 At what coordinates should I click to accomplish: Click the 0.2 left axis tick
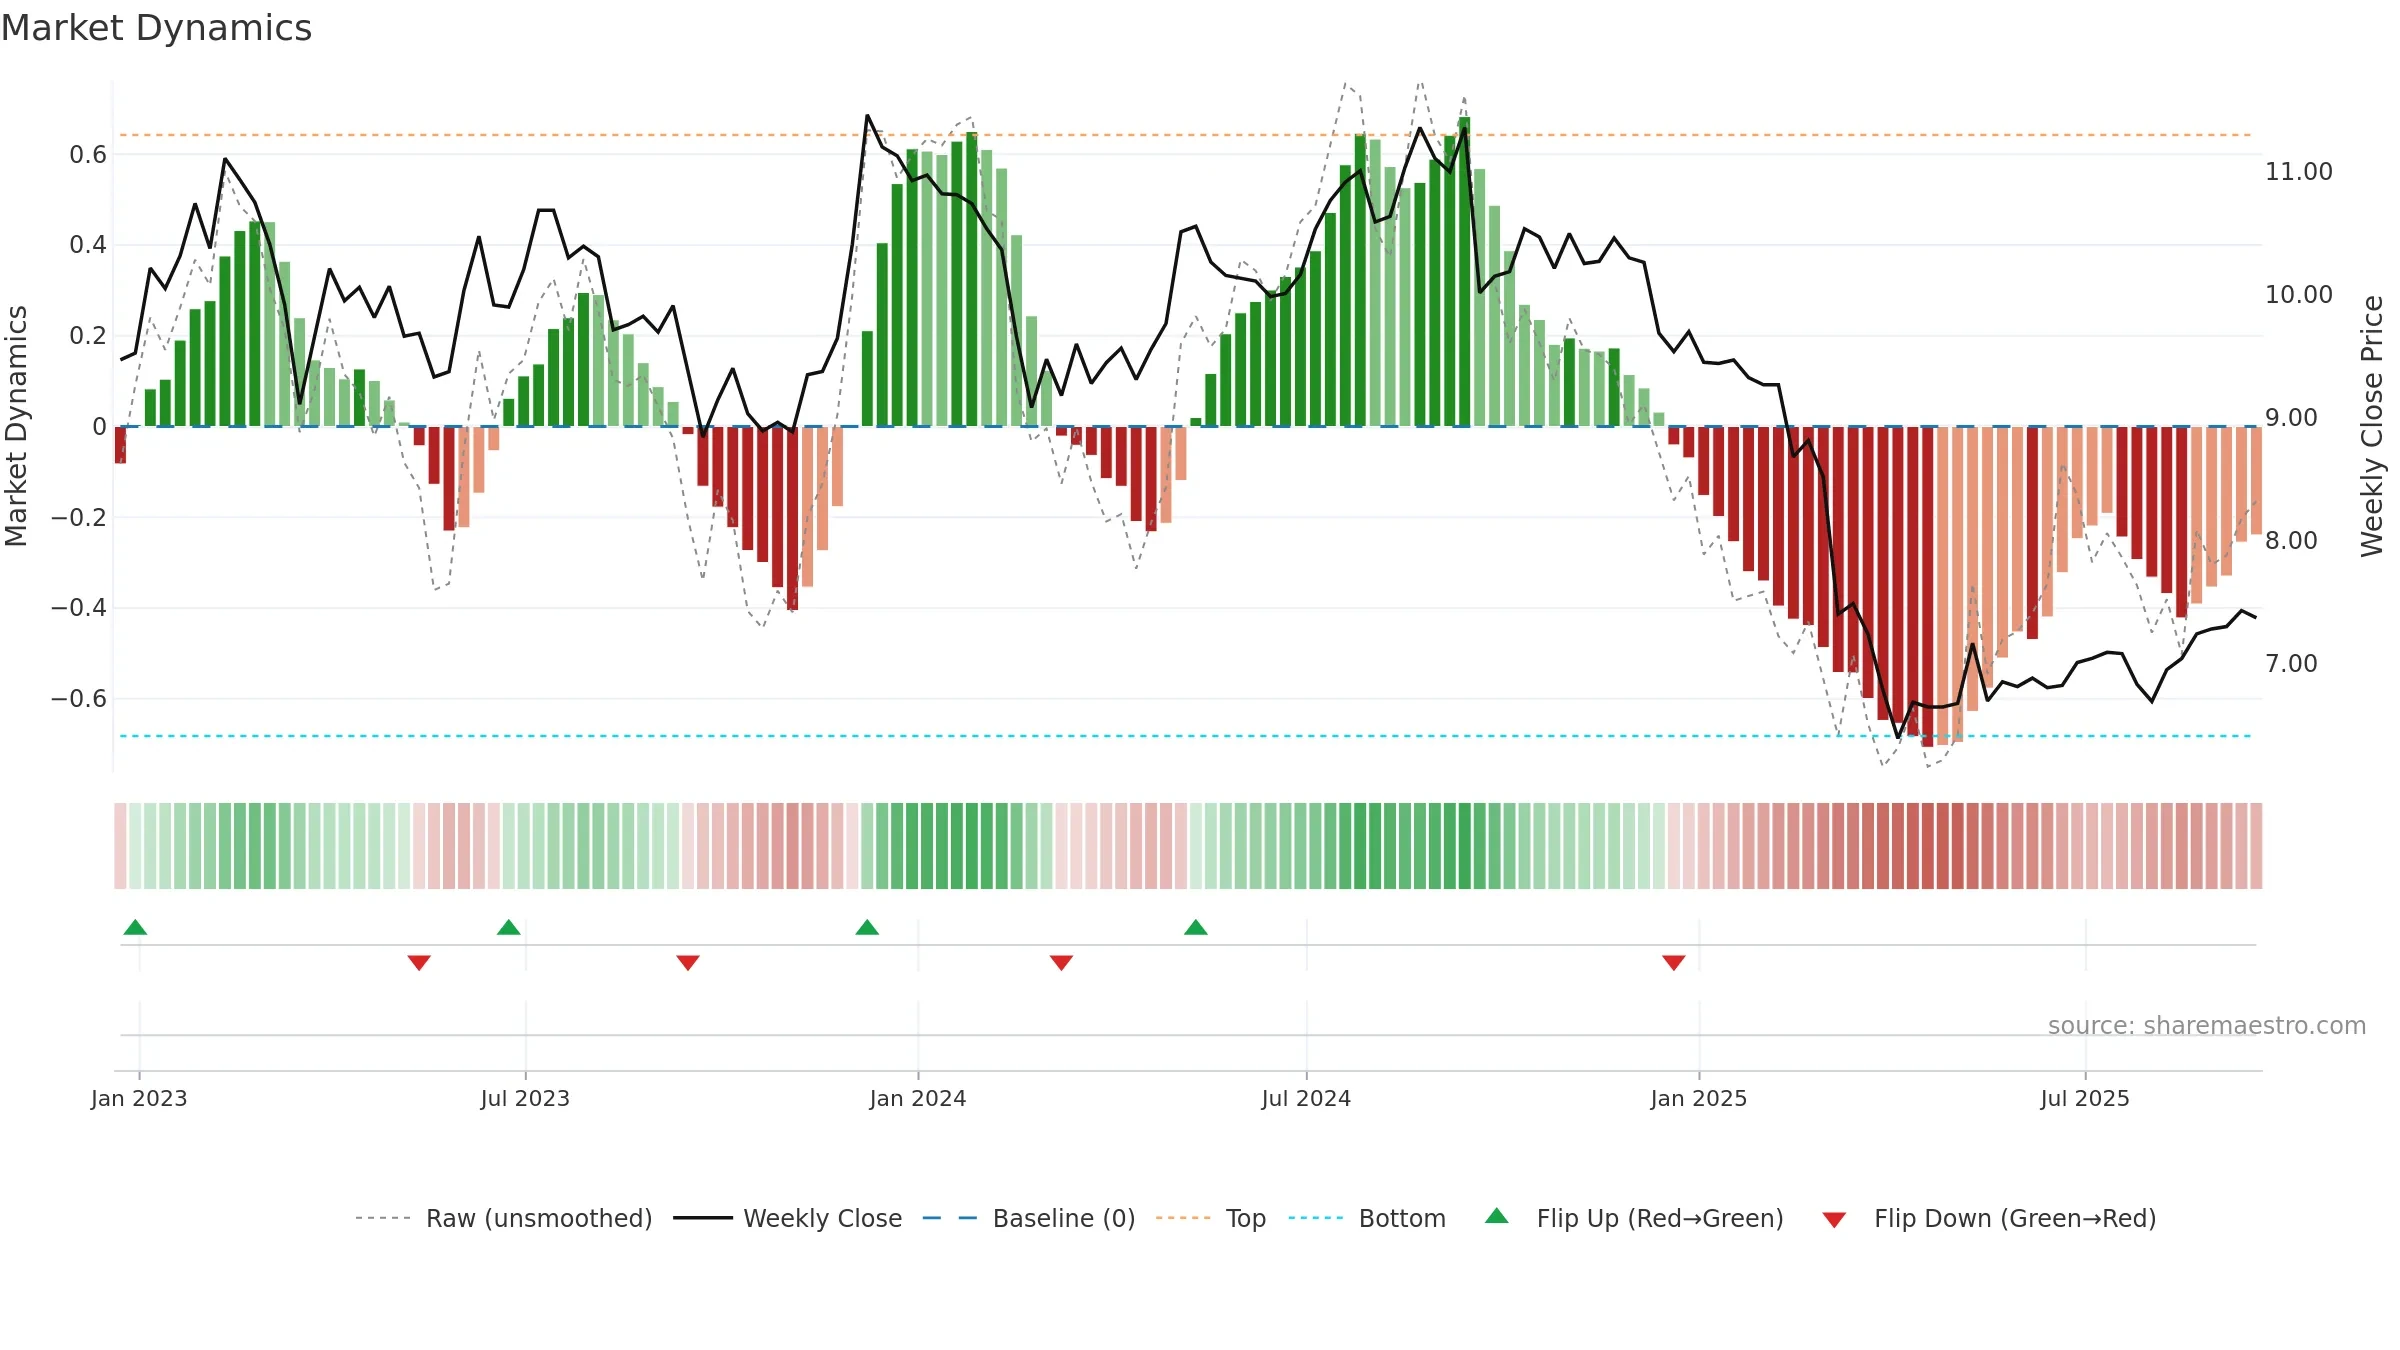click(88, 336)
